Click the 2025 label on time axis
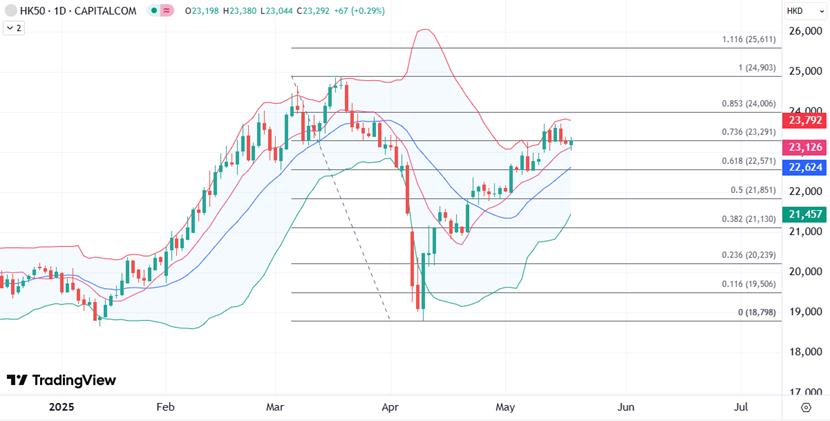The height and width of the screenshot is (421, 830). click(x=62, y=407)
